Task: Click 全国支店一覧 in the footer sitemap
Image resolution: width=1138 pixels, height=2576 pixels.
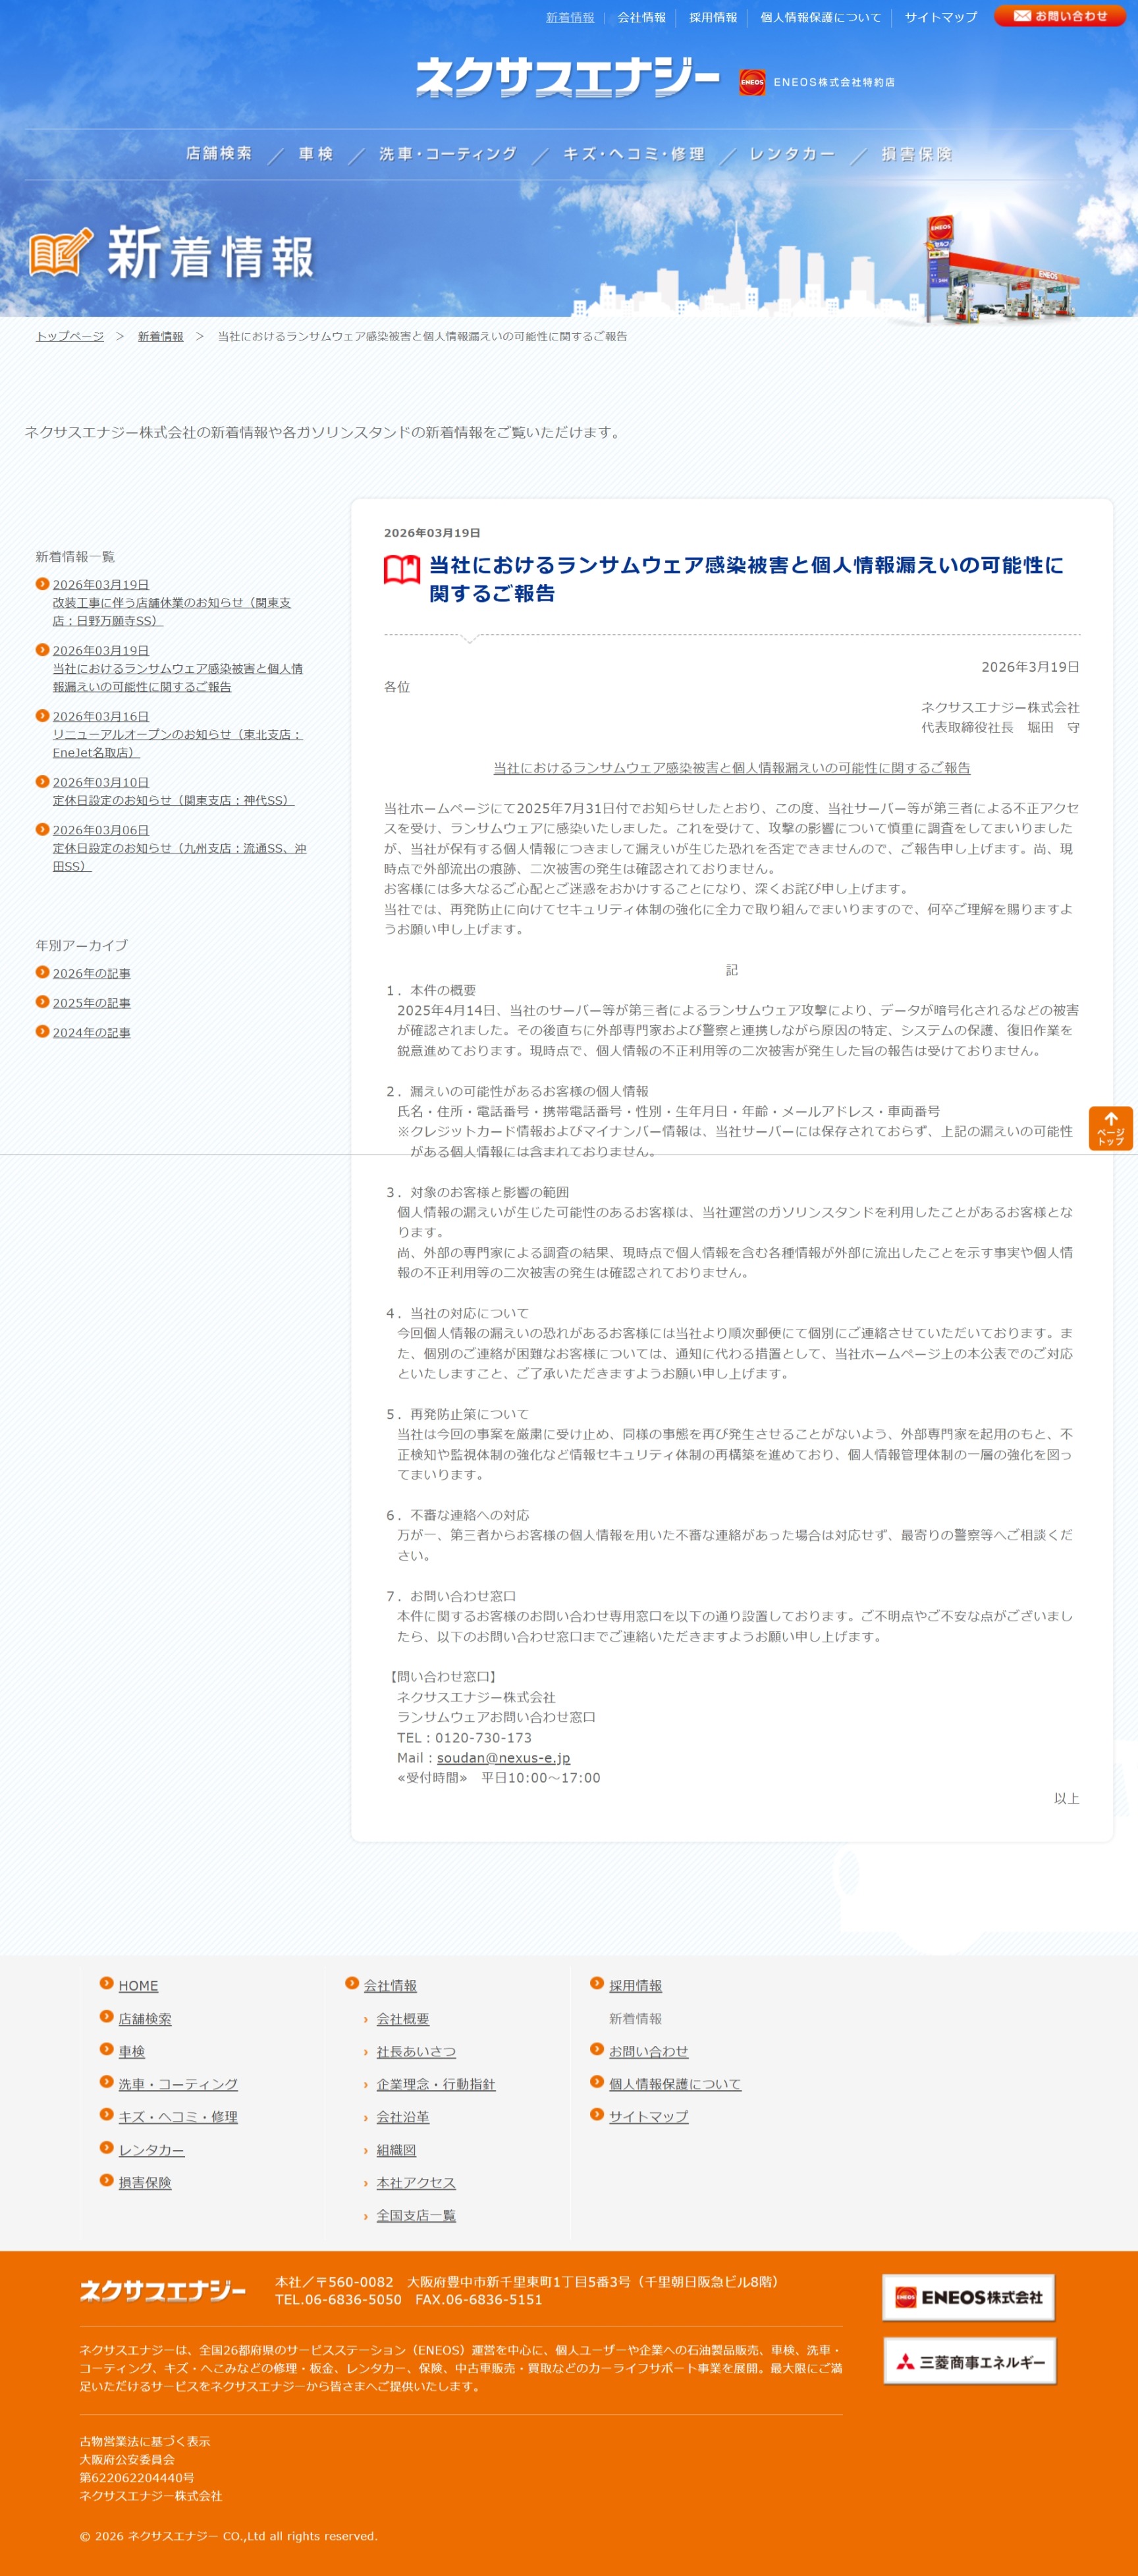Action: click(x=416, y=2215)
